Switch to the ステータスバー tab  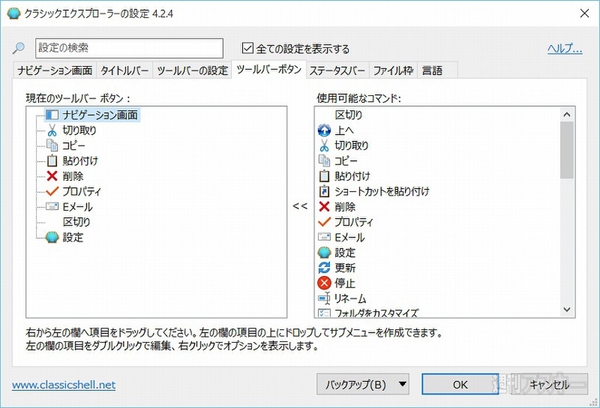[x=337, y=70]
